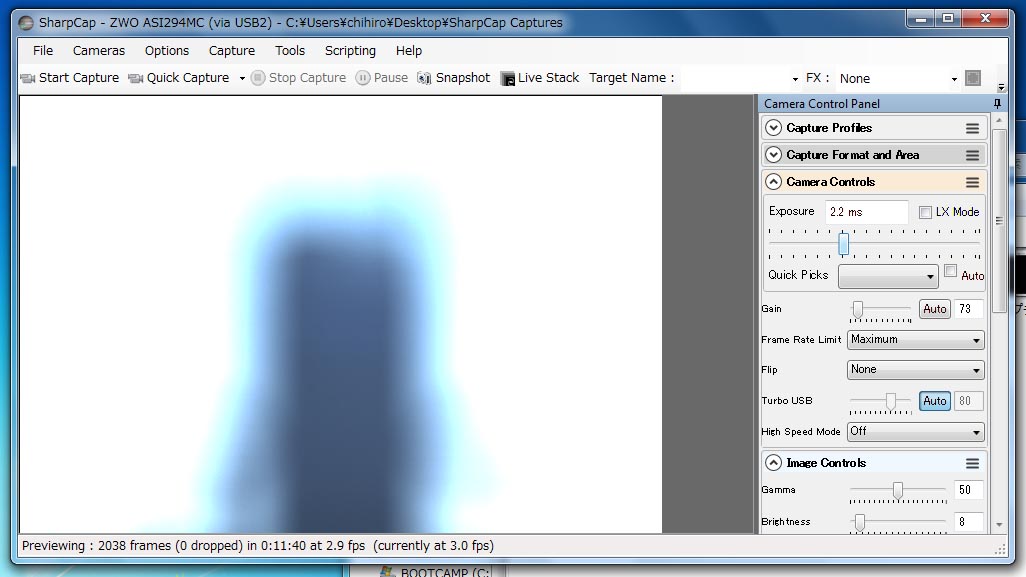Viewport: 1026px width, 577px height.
Task: Open the Help menu
Action: coord(409,50)
